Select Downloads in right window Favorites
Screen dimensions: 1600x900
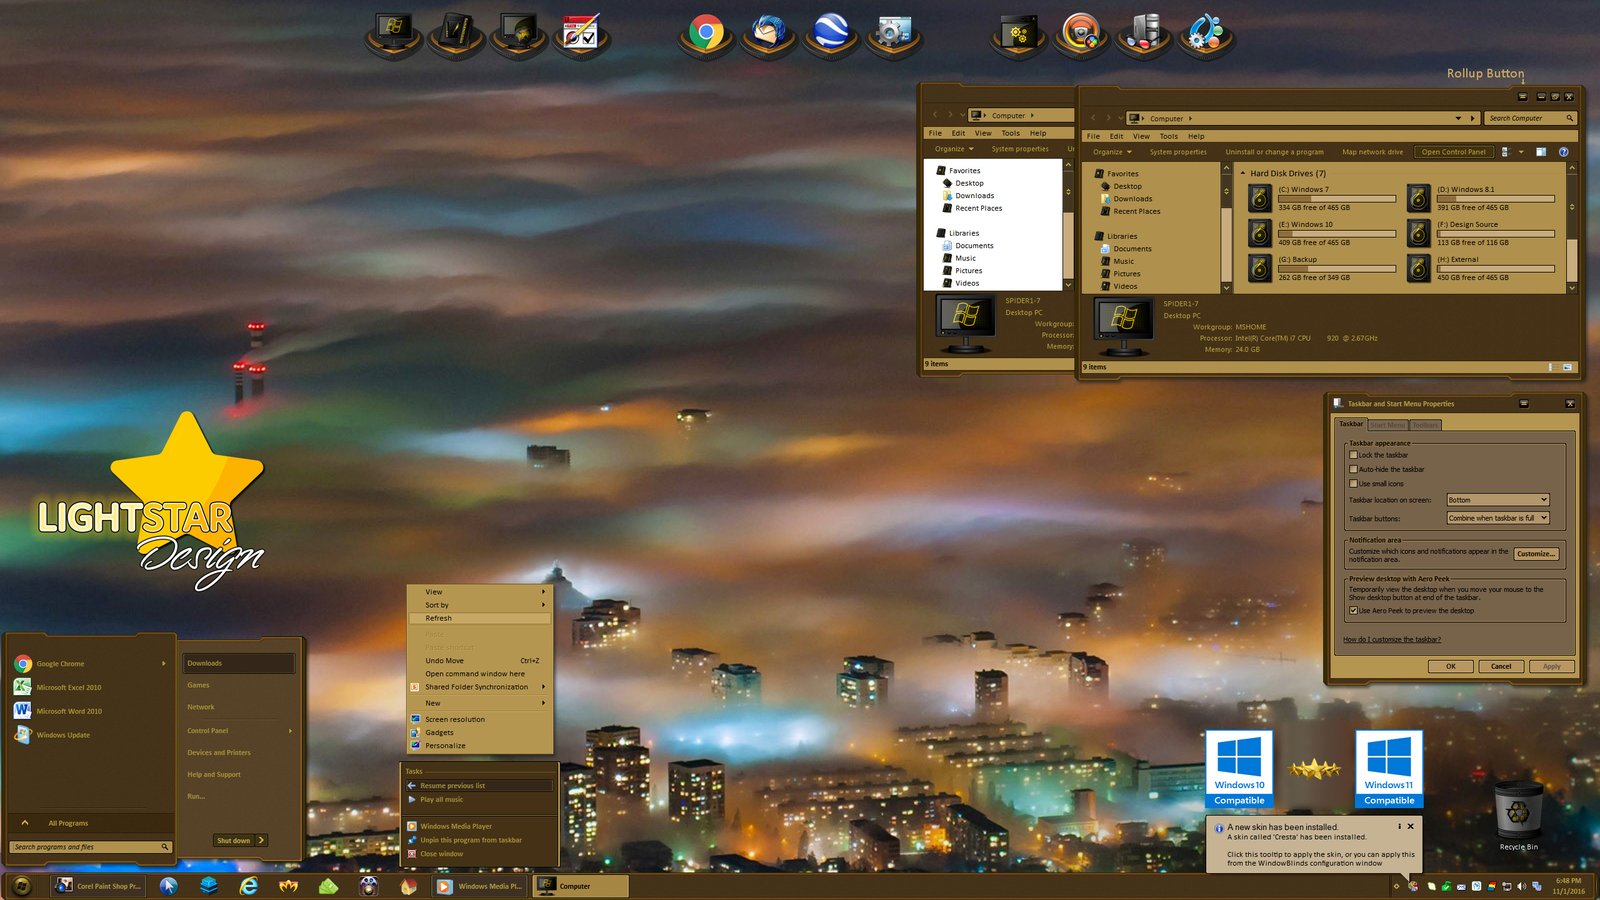(x=1132, y=199)
